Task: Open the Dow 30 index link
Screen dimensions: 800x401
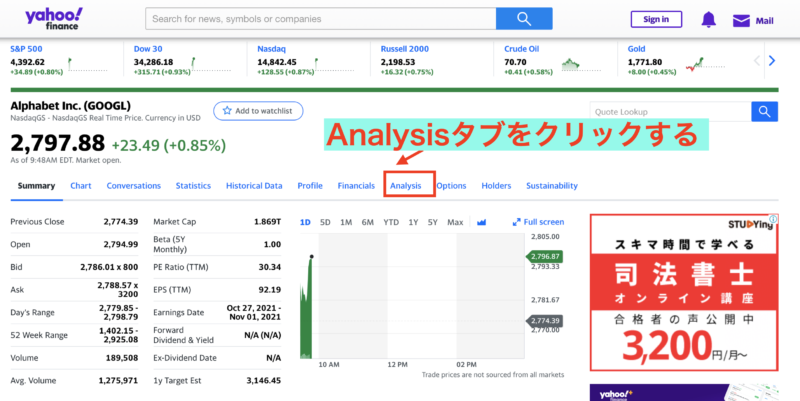Action: 148,49
